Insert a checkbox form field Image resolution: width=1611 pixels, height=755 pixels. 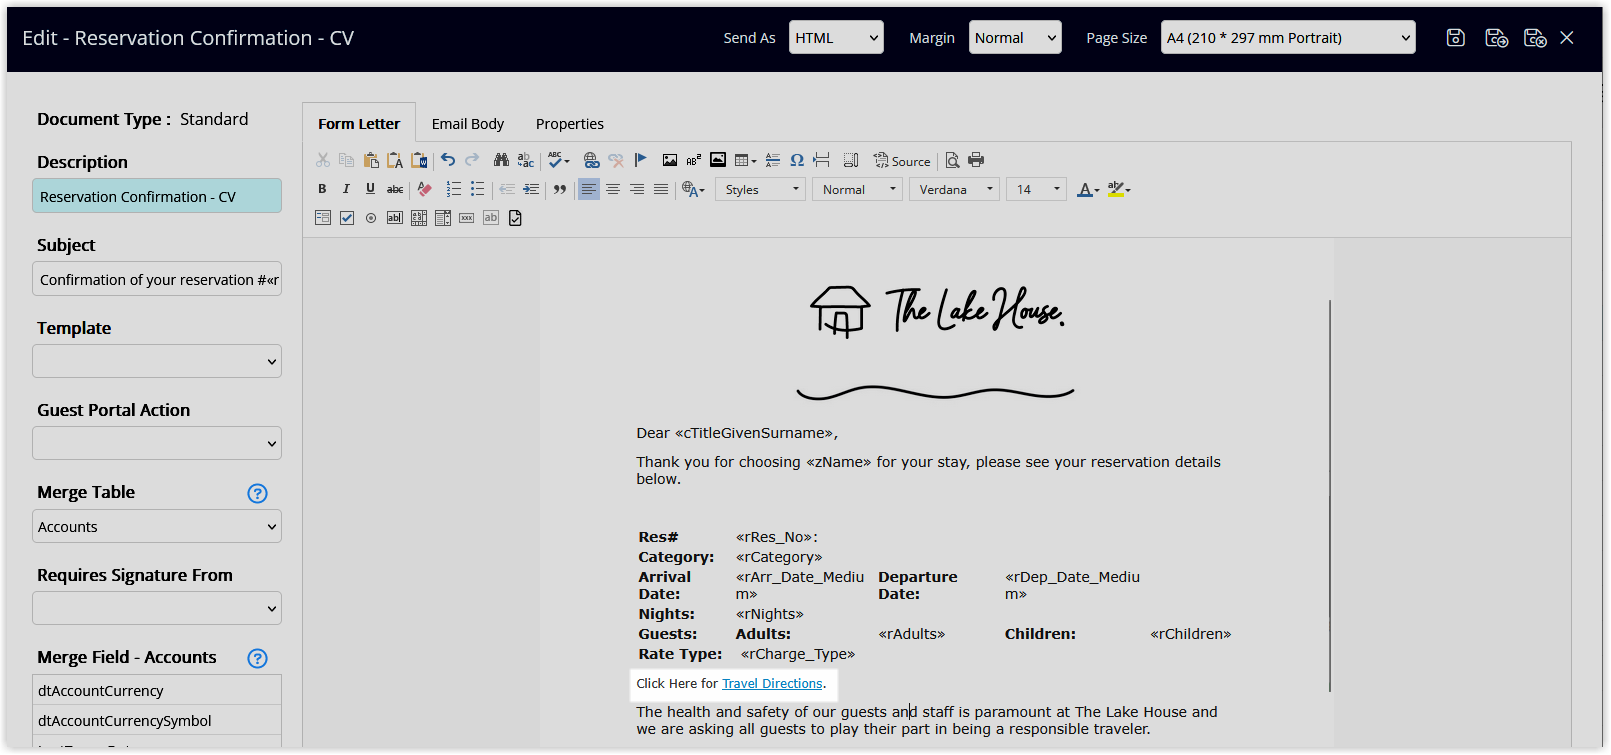[x=347, y=218]
